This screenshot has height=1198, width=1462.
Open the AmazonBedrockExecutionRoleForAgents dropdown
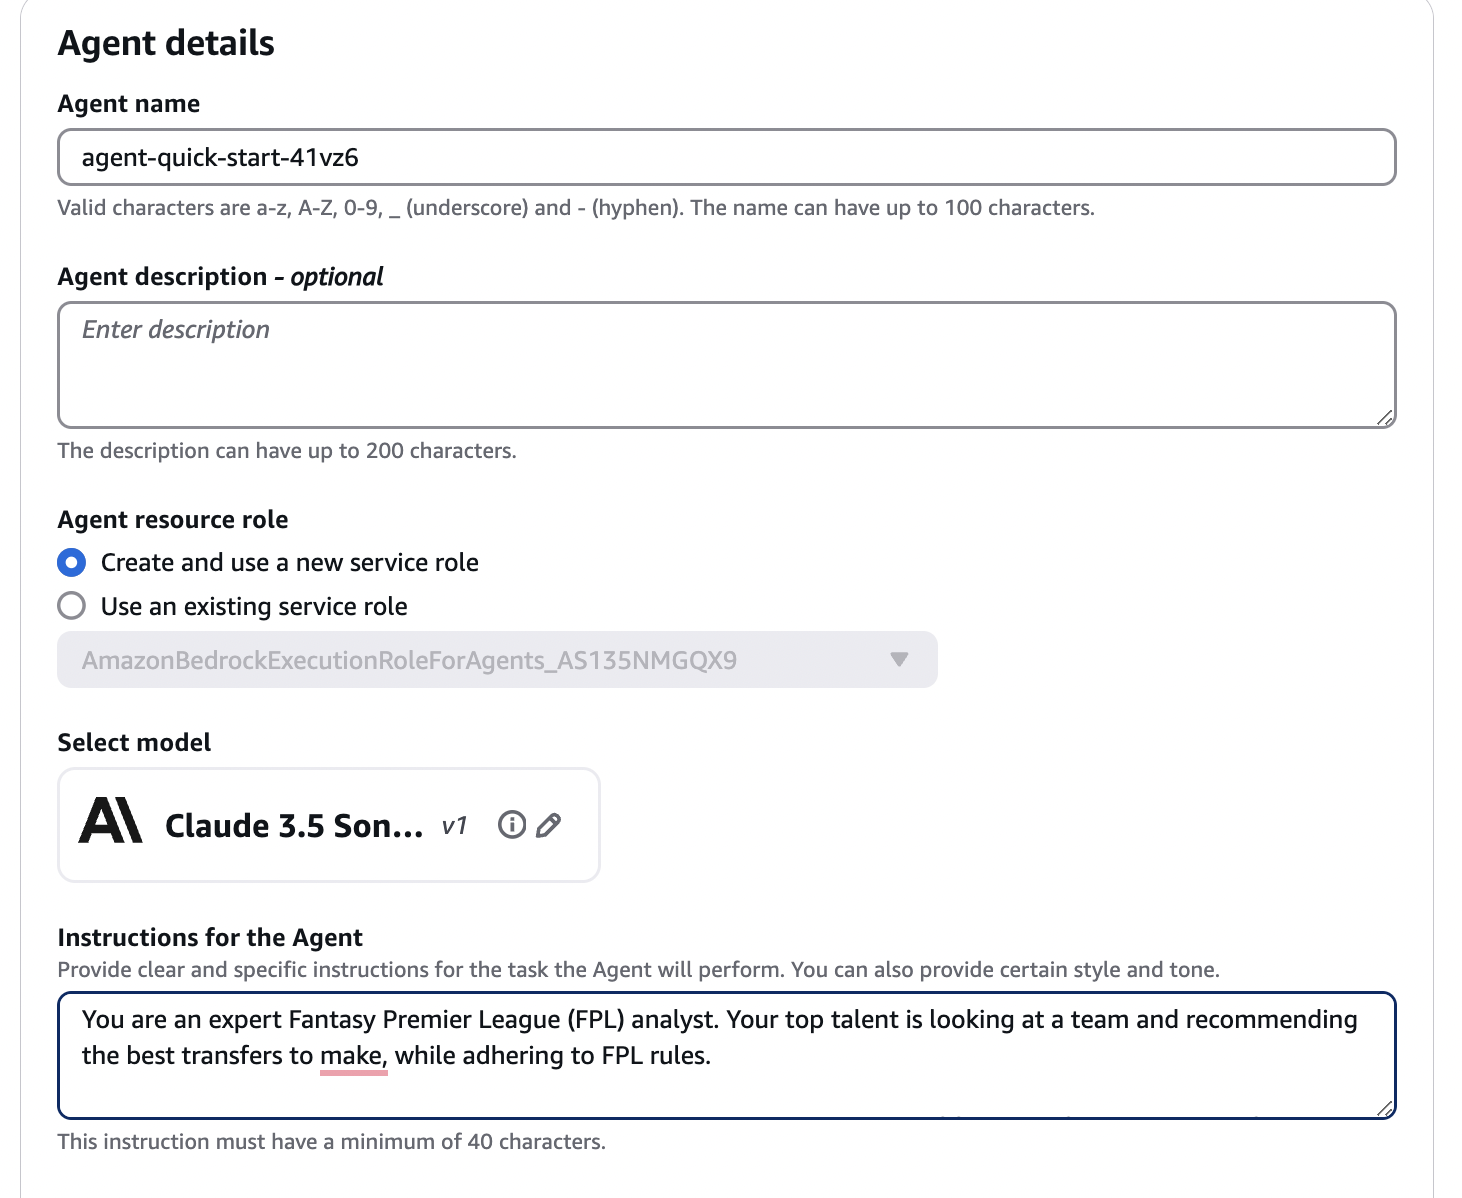pos(497,660)
